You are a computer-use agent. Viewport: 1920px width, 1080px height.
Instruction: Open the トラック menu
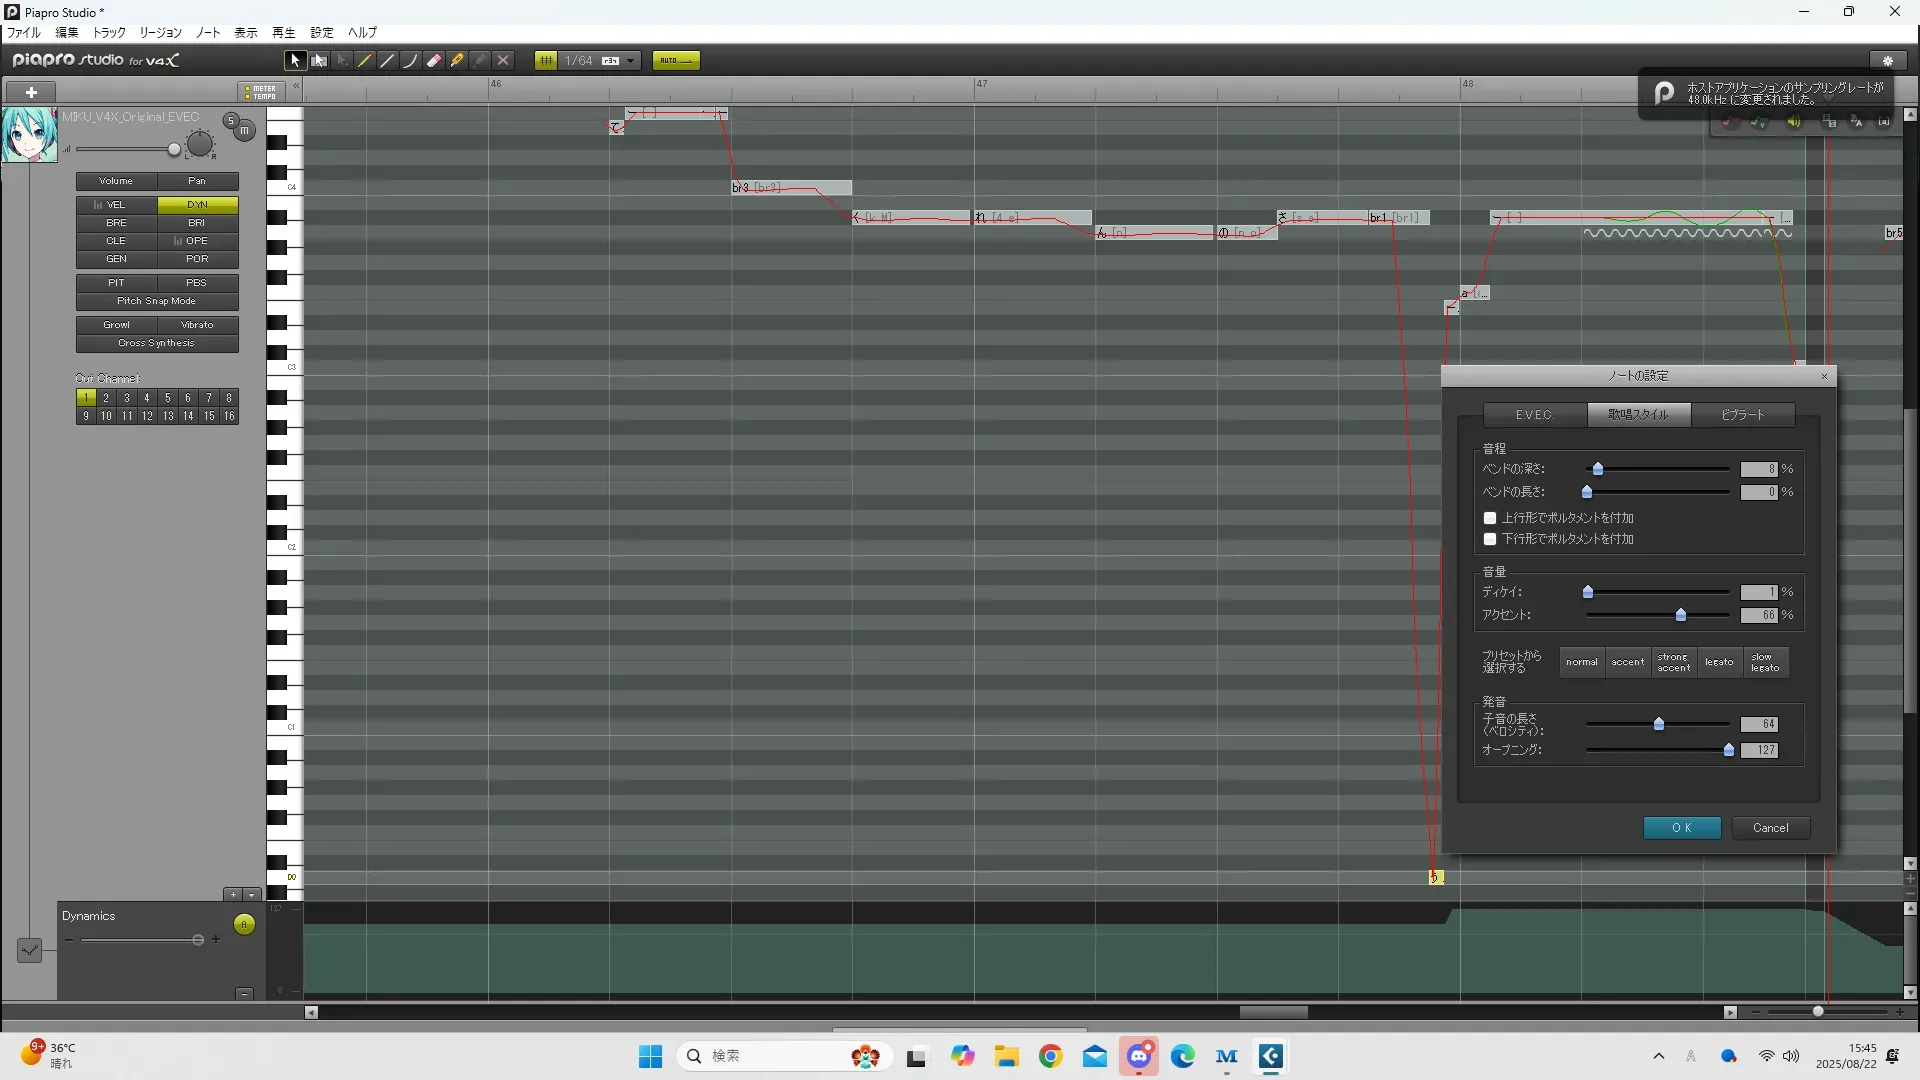tap(109, 33)
